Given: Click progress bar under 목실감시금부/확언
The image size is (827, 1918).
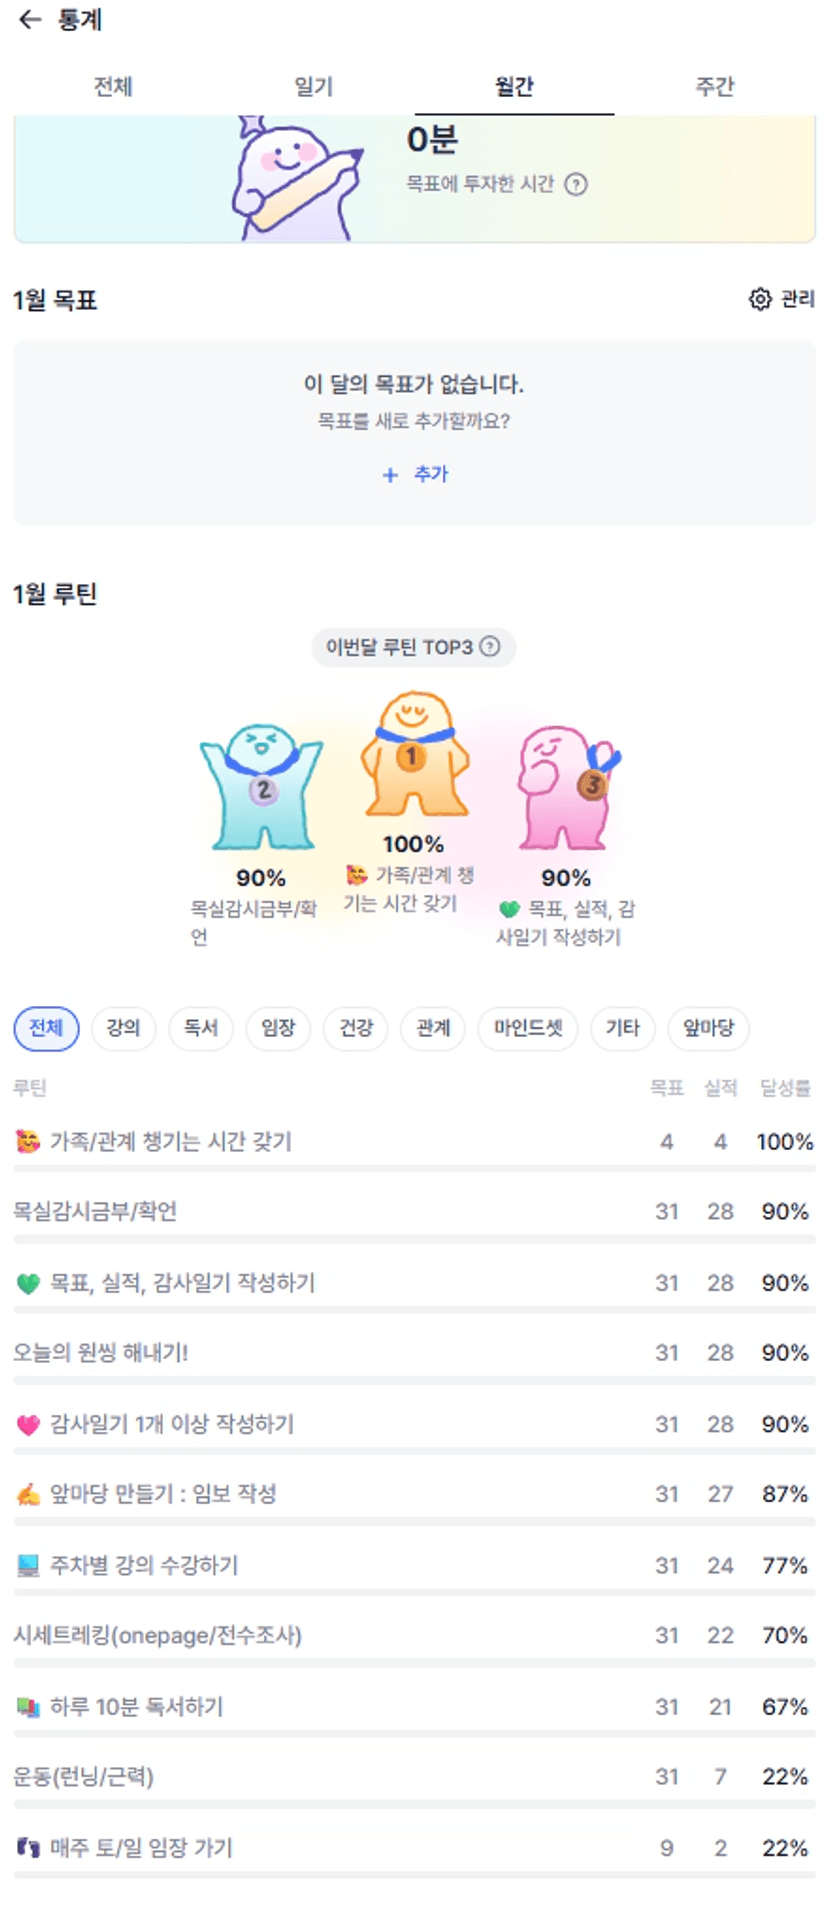Looking at the screenshot, I should pos(414,1240).
